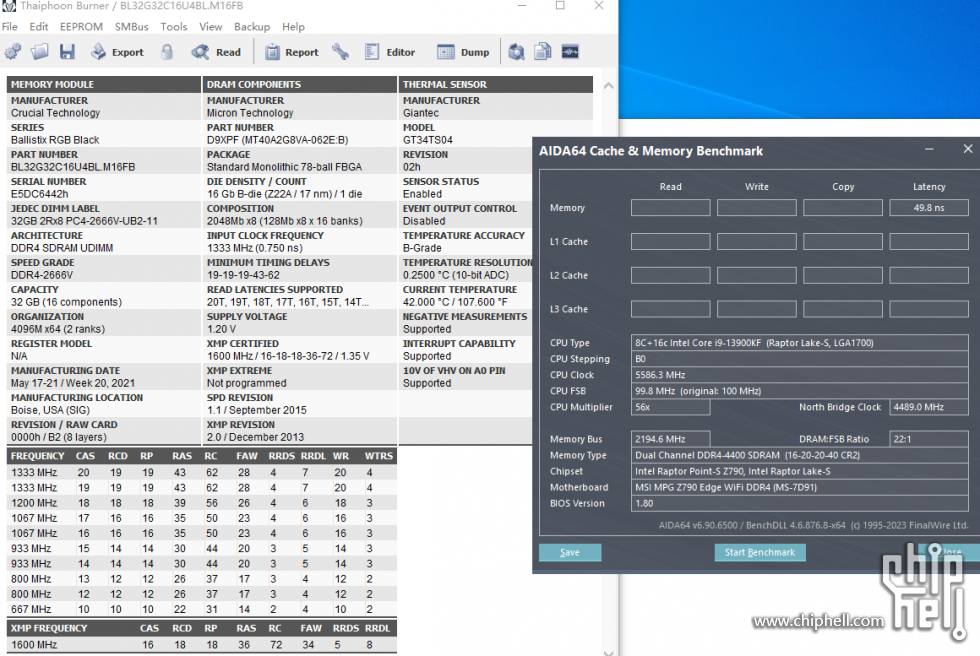This screenshot has height=656, width=980.
Task: Click the WTRS header in frequency table
Action: point(379,456)
